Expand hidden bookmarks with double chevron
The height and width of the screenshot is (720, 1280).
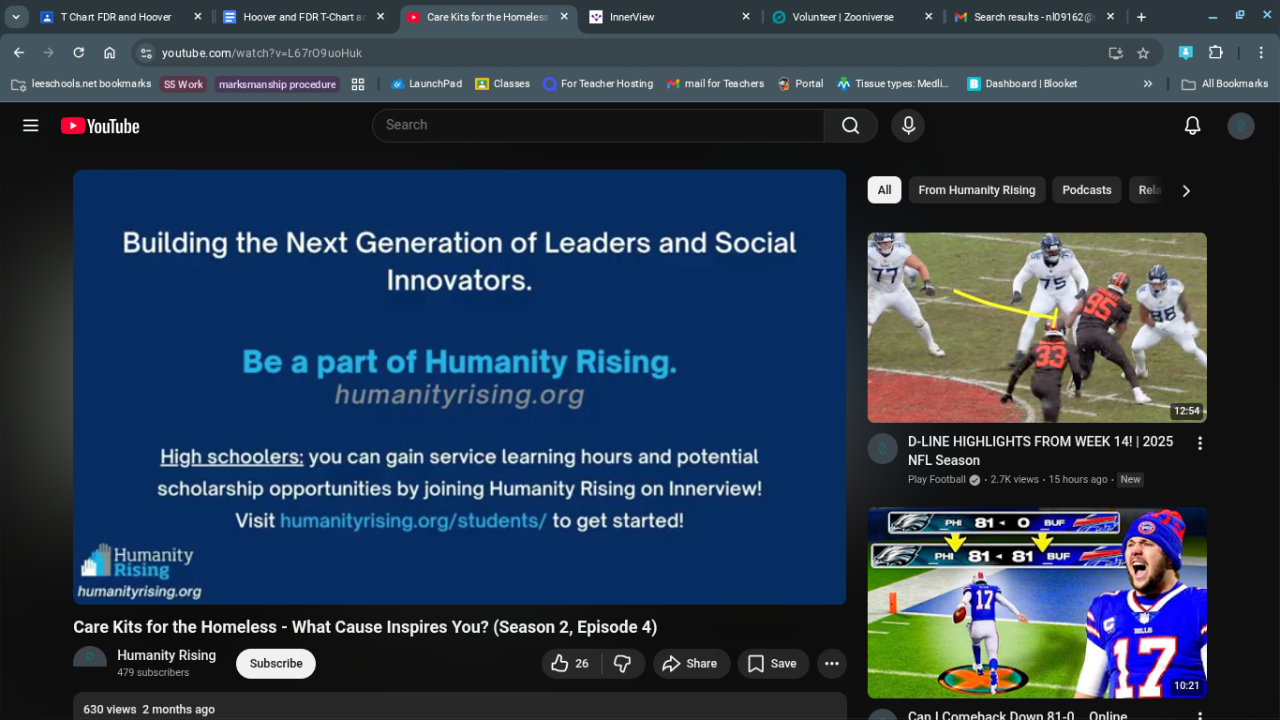(x=1148, y=84)
